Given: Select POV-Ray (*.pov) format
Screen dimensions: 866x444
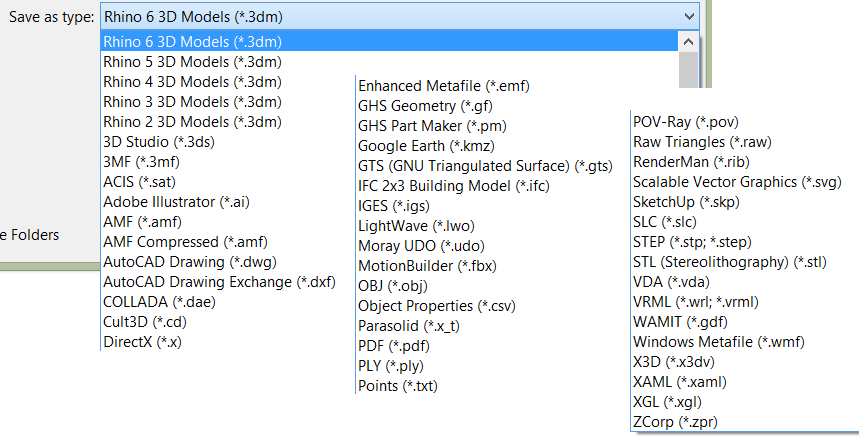Looking at the screenshot, I should point(685,122).
